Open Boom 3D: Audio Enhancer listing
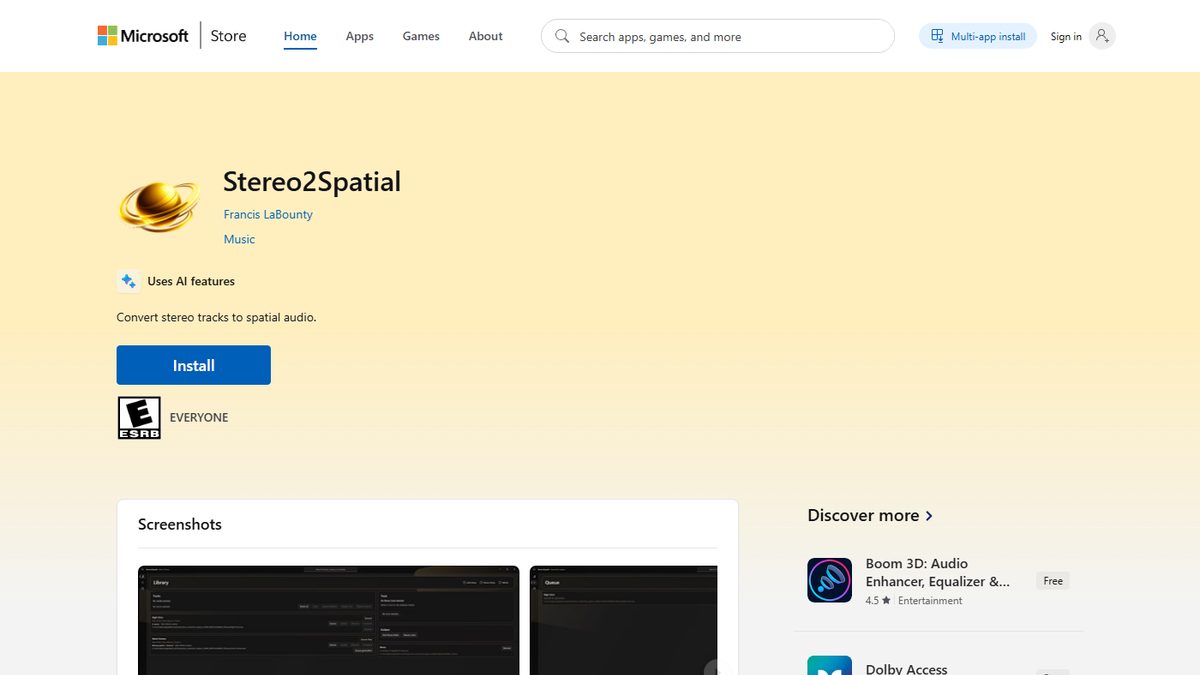The height and width of the screenshot is (675, 1200). [938, 572]
